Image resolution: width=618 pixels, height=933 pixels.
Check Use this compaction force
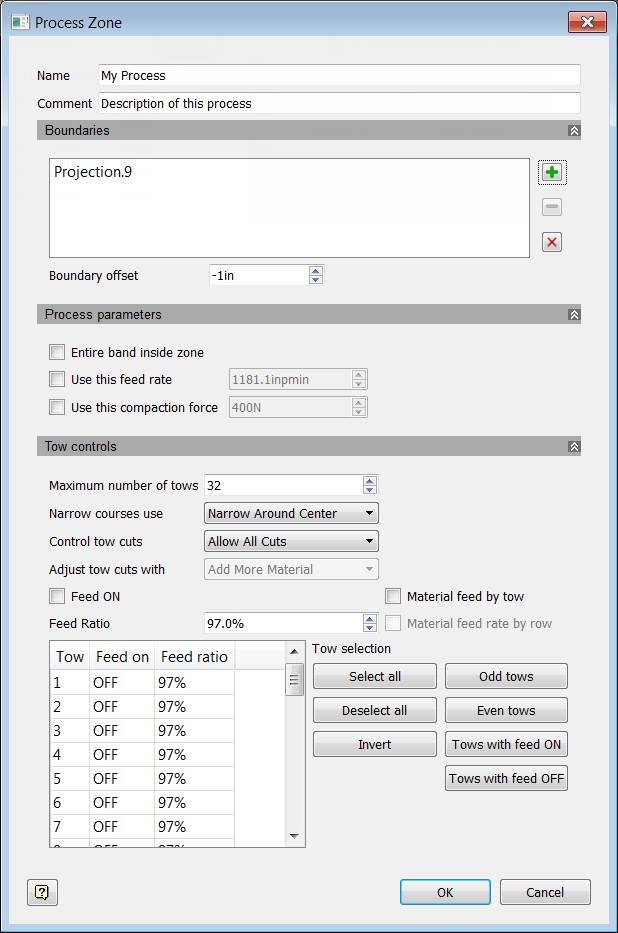tap(57, 407)
